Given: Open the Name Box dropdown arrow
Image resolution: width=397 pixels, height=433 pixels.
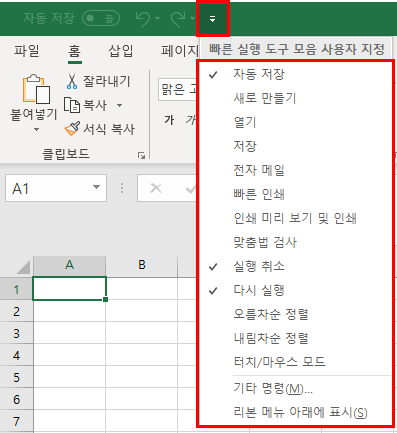Looking at the screenshot, I should tap(97, 187).
